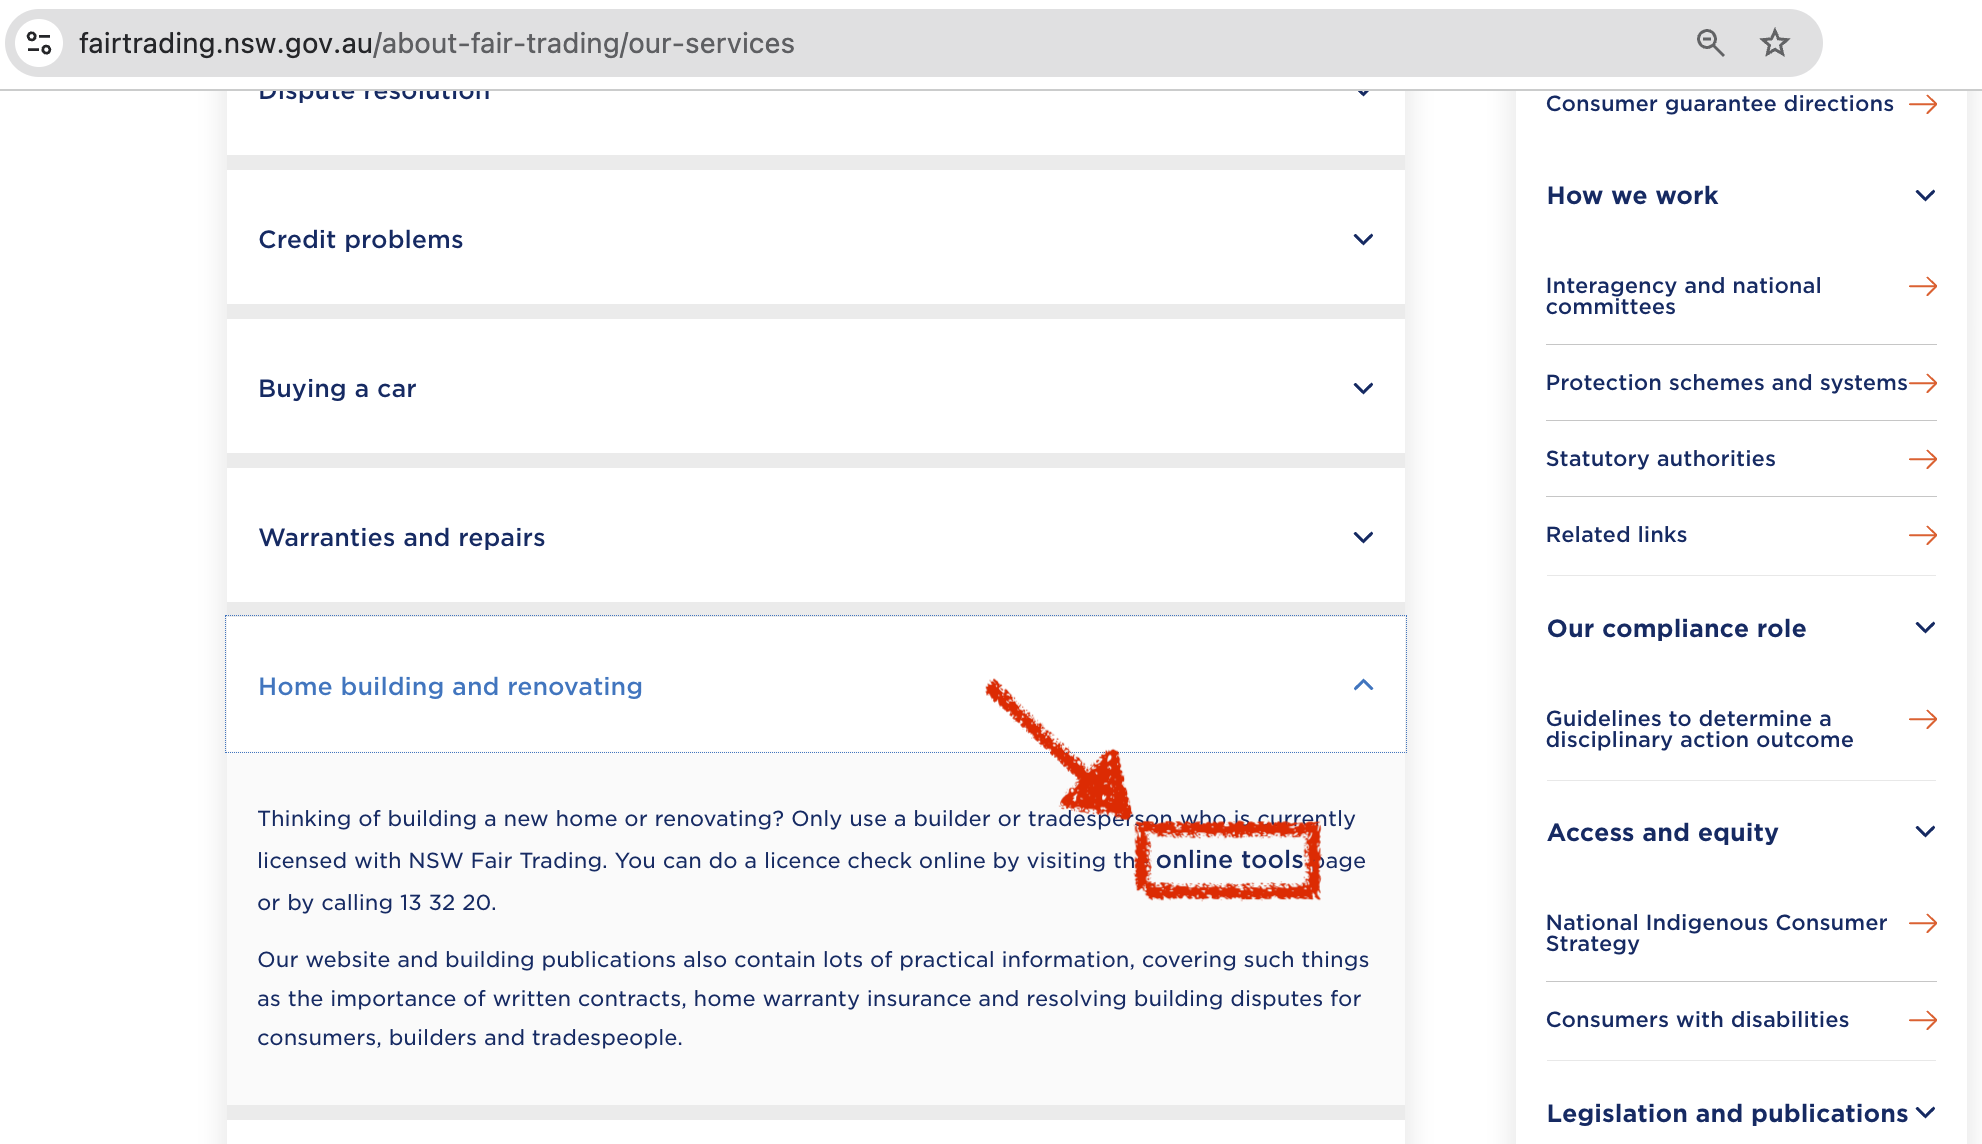This screenshot has width=1982, height=1144.
Task: Expand the Credit problems accordion
Action: click(x=1362, y=240)
